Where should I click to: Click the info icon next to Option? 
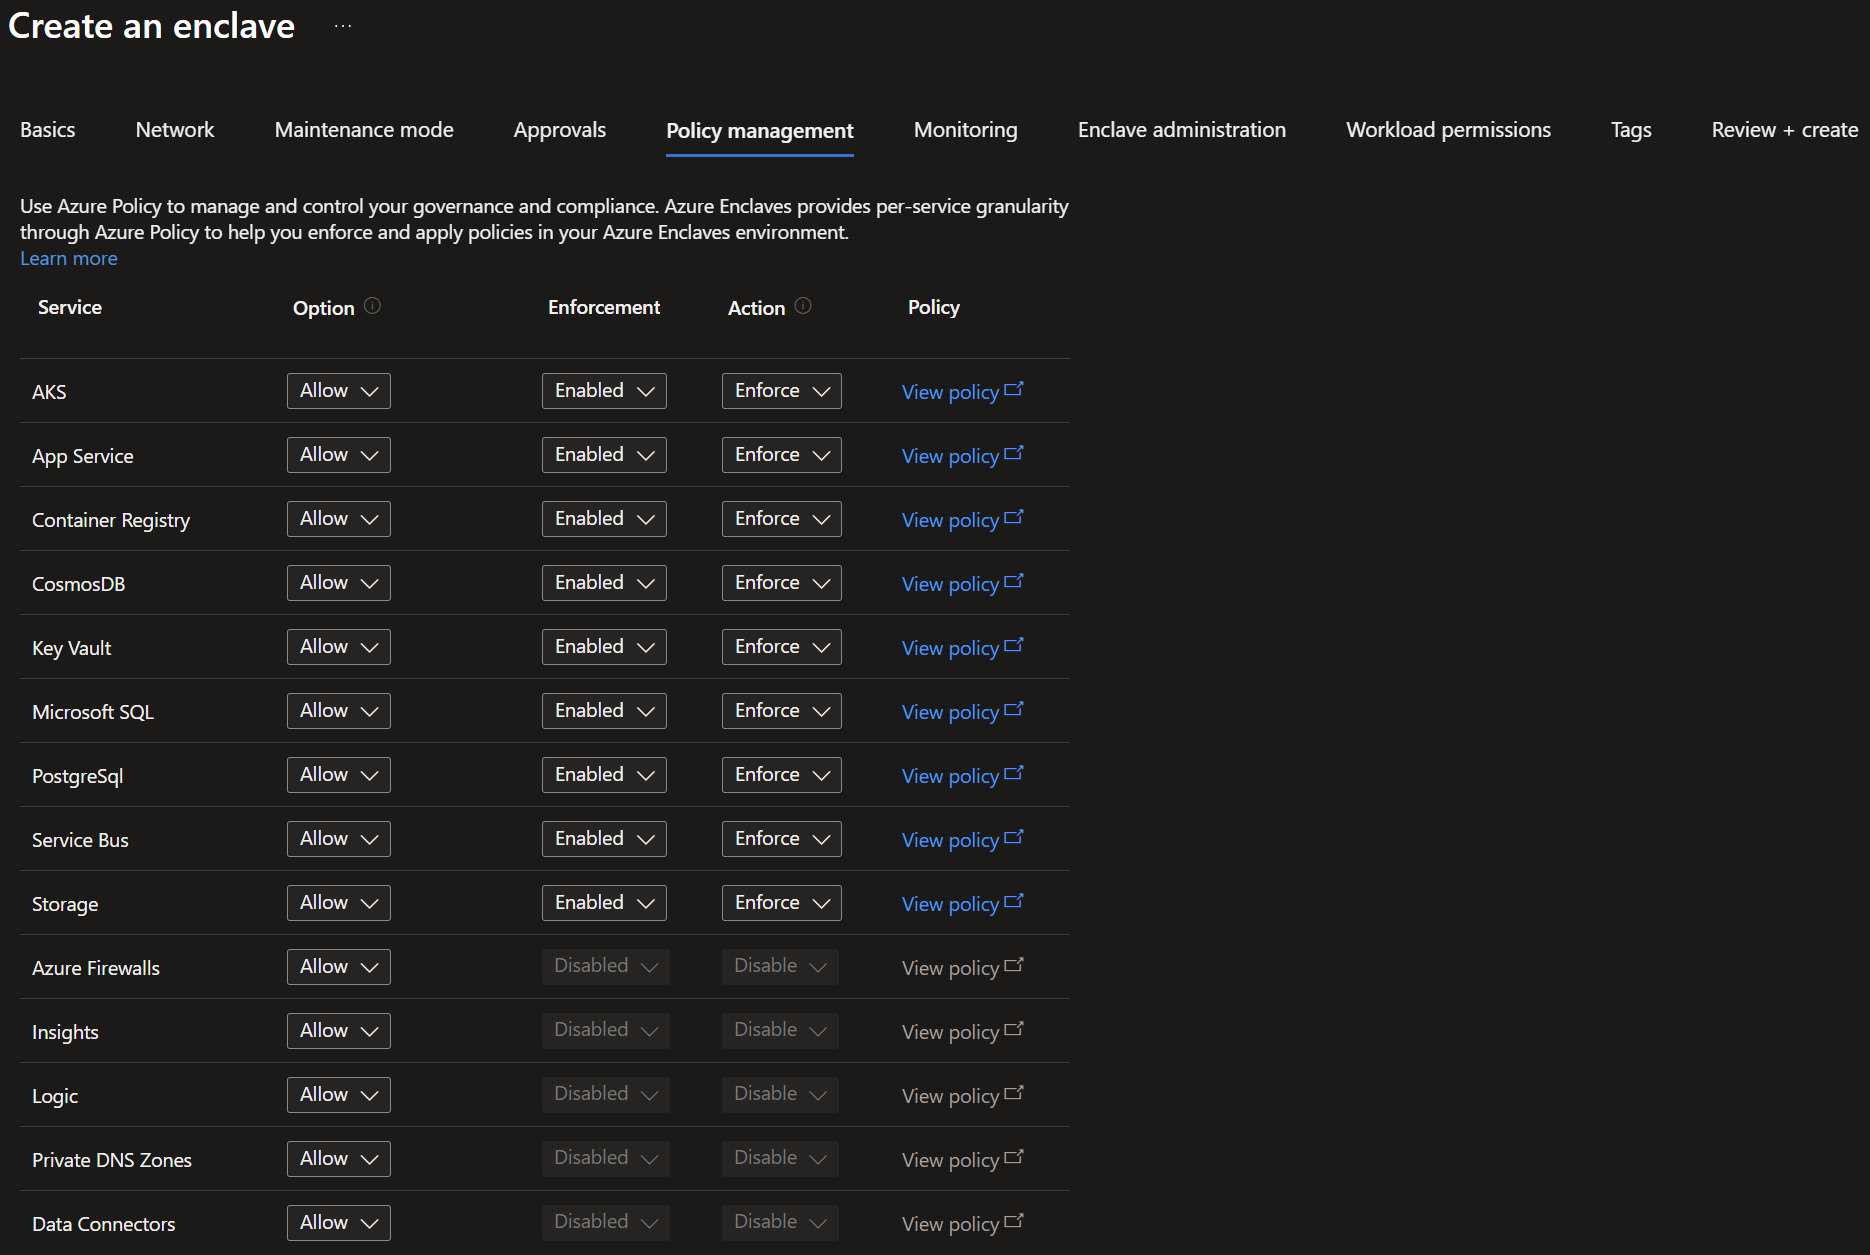tap(372, 306)
